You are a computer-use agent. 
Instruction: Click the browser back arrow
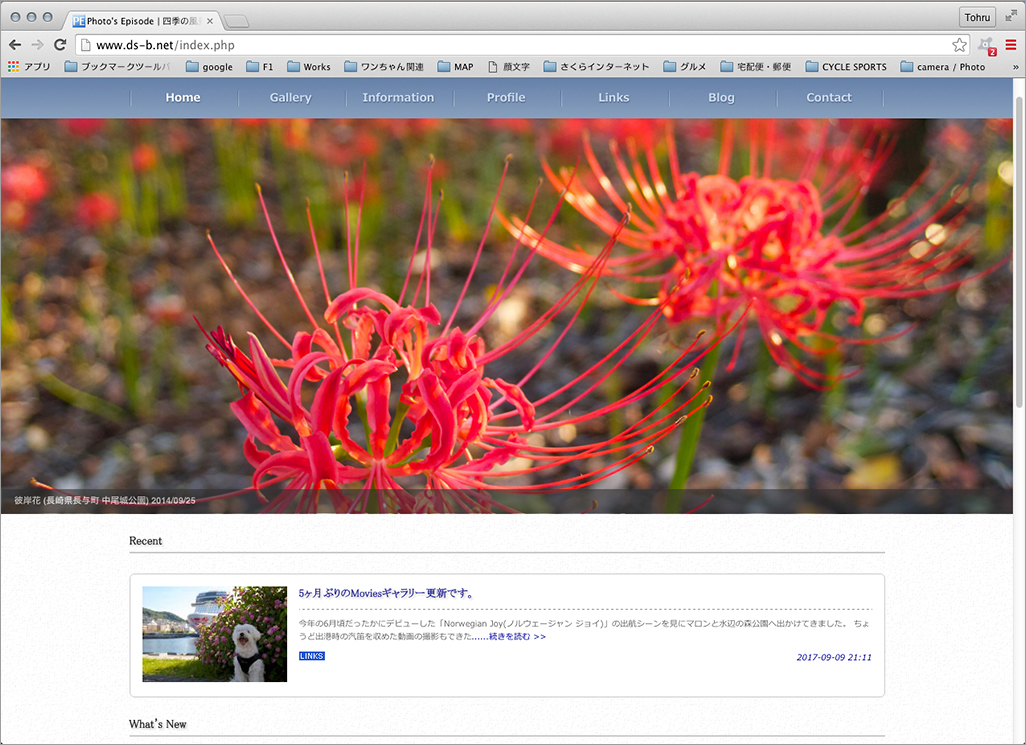click(x=14, y=45)
